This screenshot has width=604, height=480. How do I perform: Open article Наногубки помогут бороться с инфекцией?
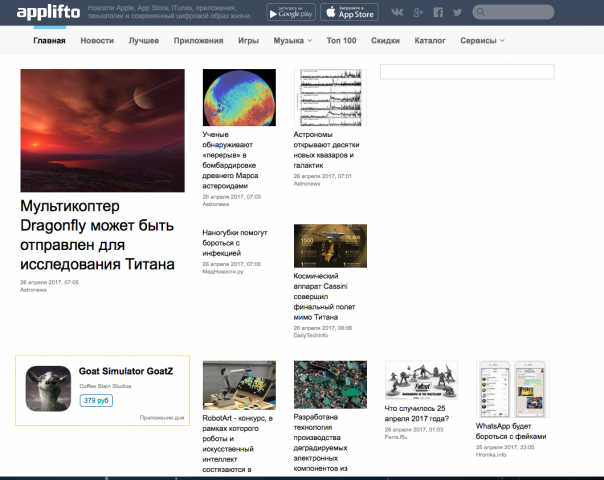click(x=235, y=243)
